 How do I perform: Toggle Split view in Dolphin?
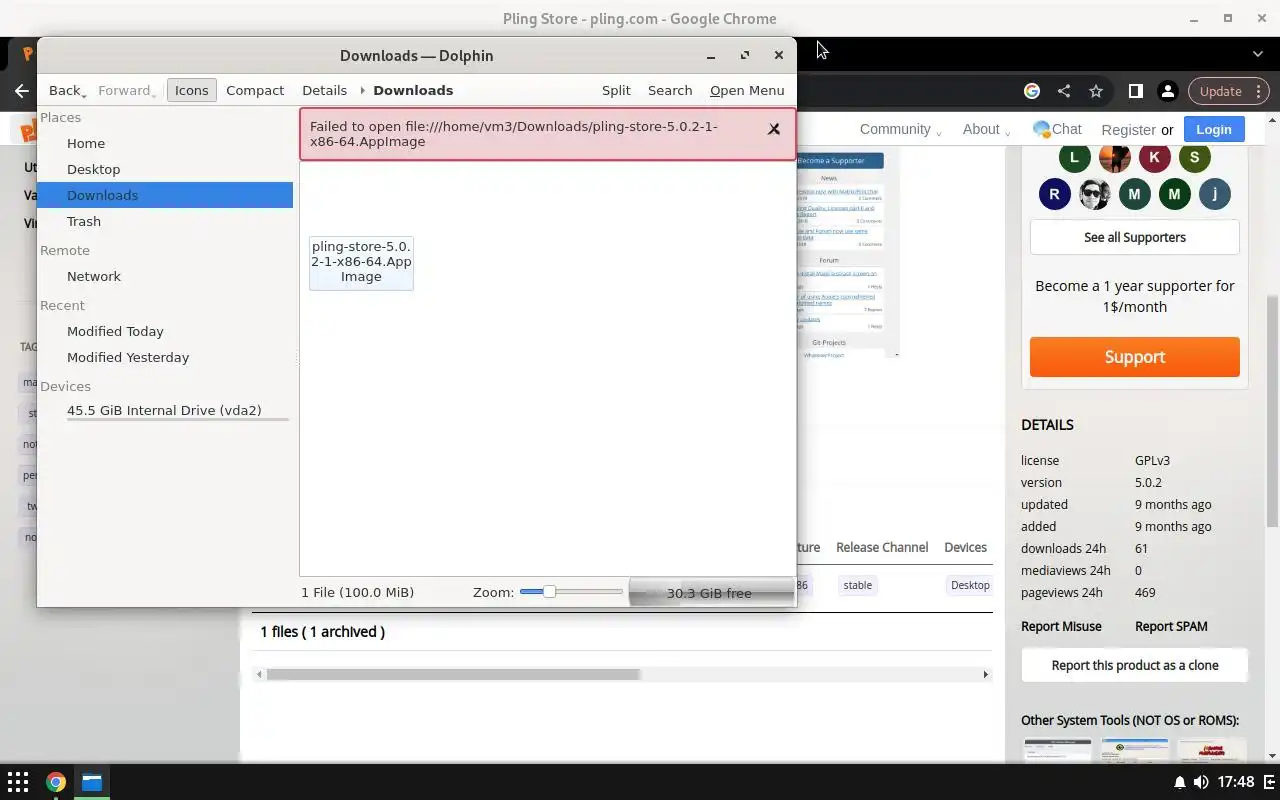(x=616, y=90)
